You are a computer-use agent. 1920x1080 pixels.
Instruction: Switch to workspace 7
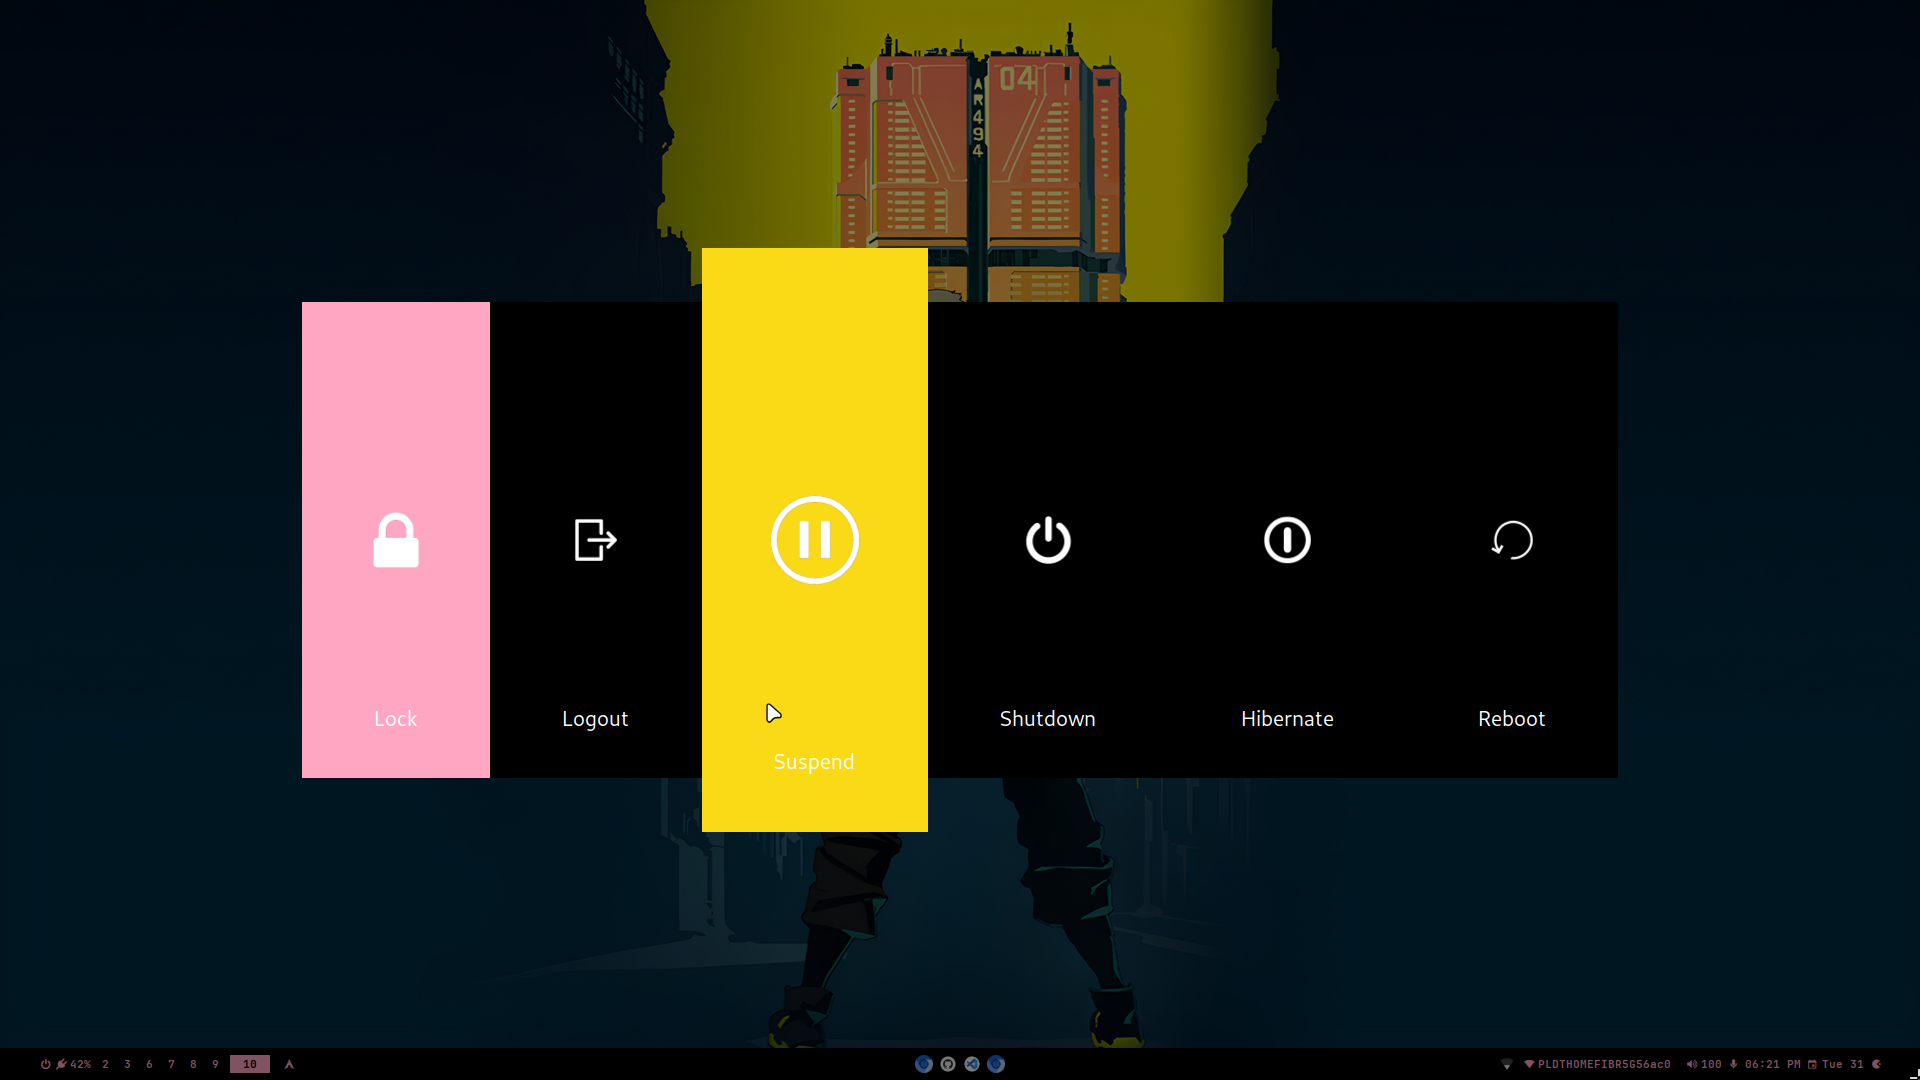coord(171,1064)
